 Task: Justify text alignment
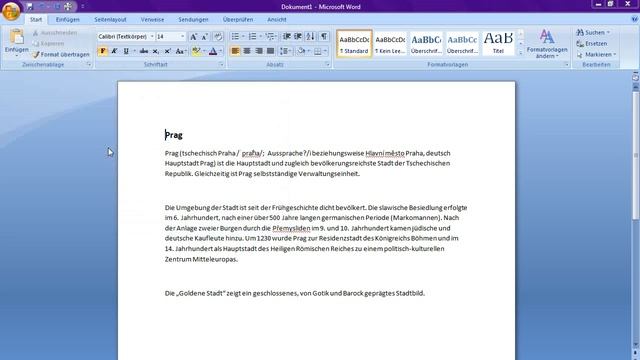pos(270,51)
